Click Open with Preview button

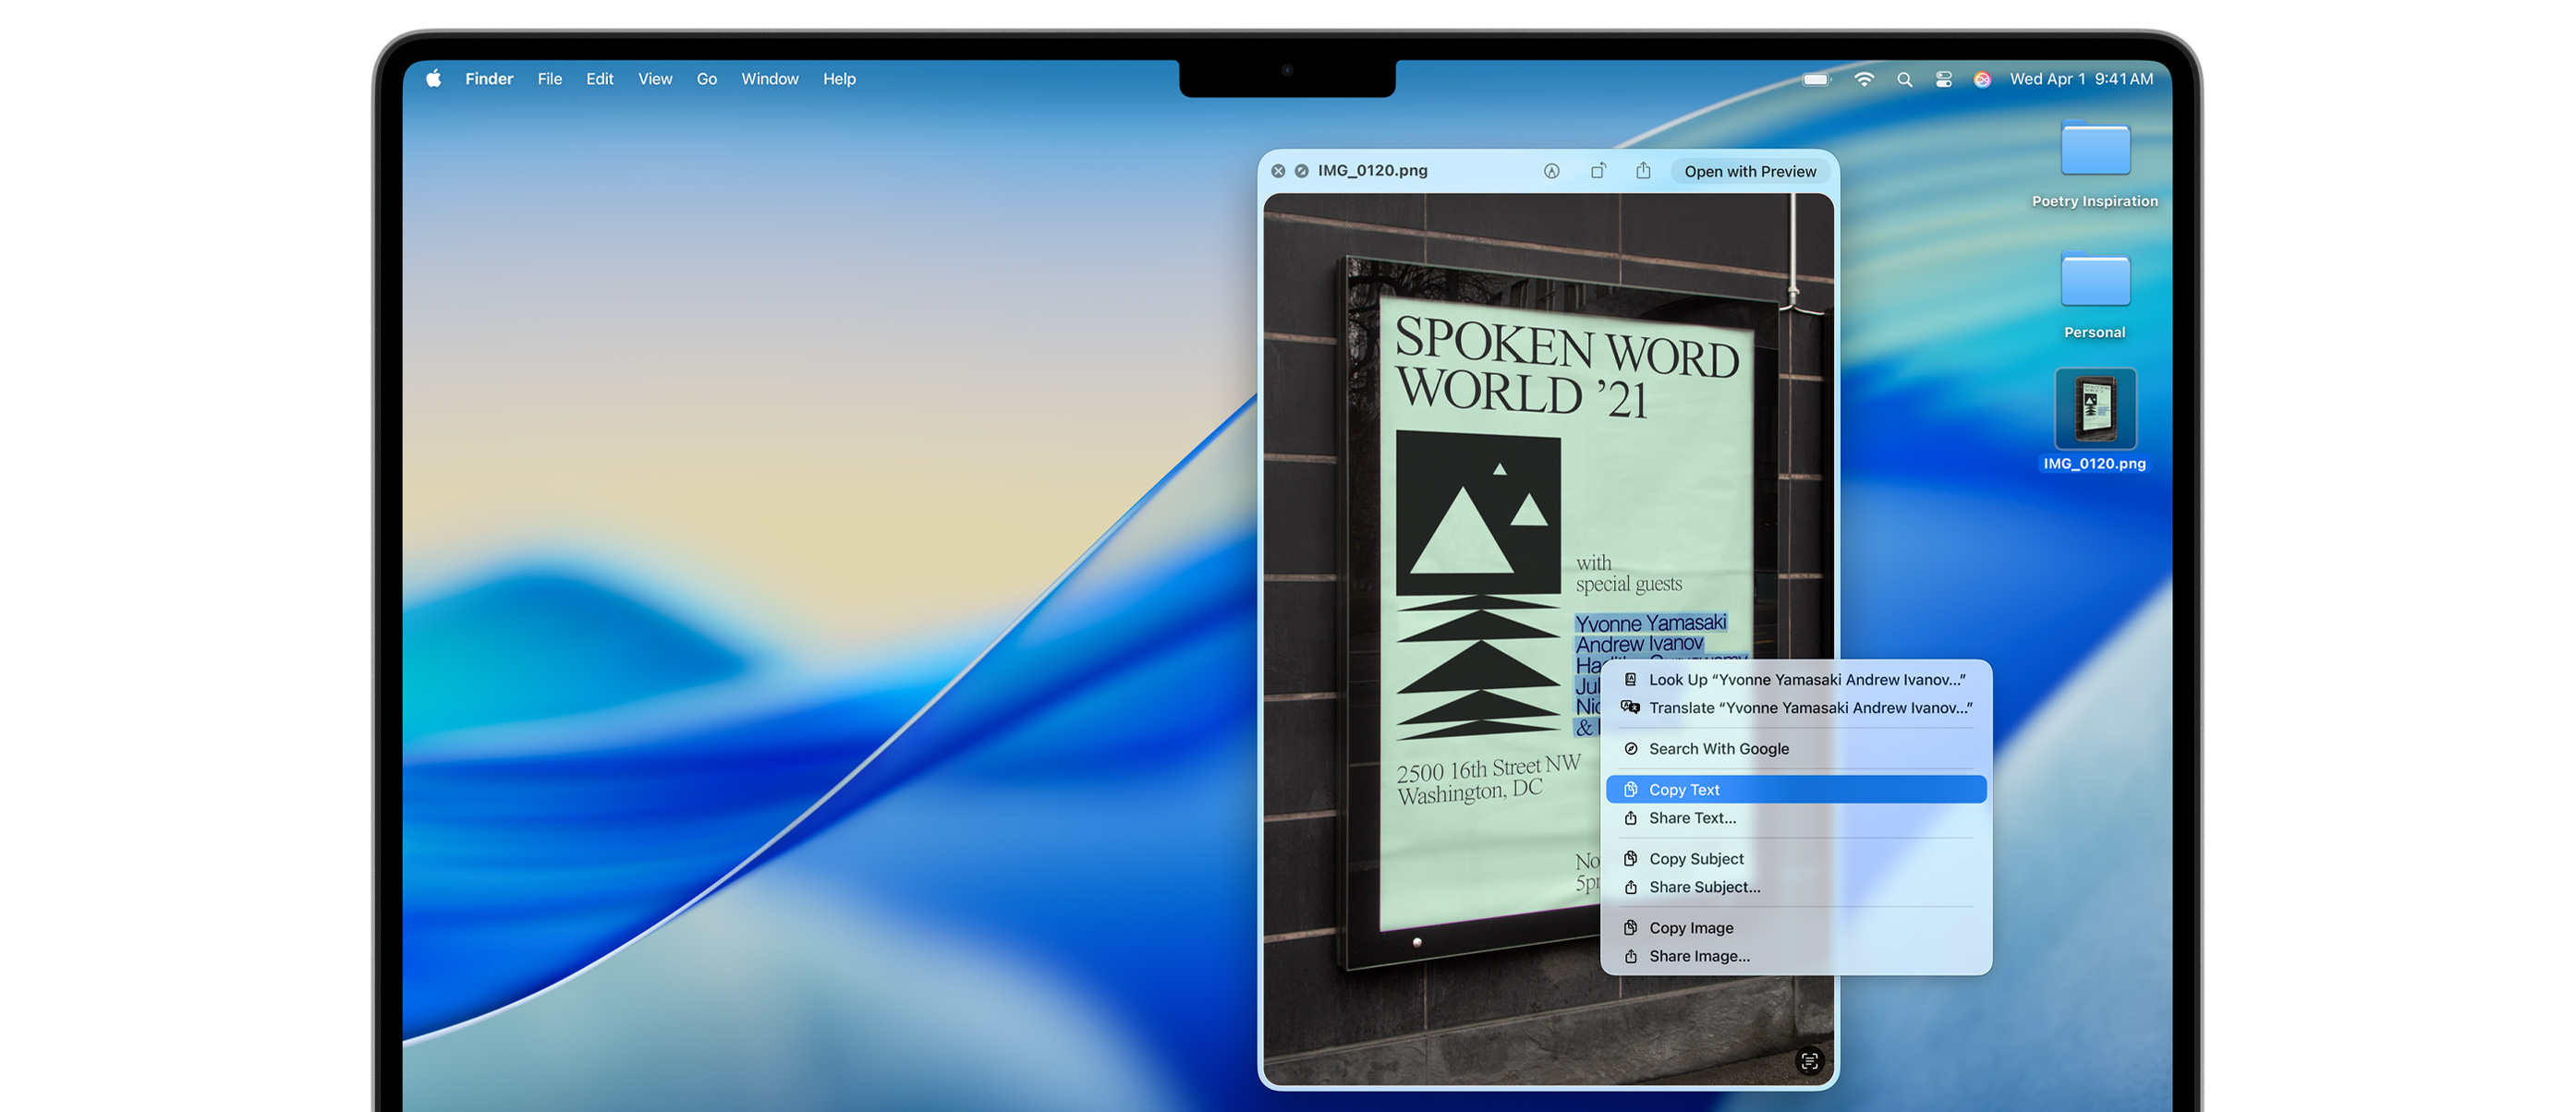pyautogui.click(x=1749, y=171)
